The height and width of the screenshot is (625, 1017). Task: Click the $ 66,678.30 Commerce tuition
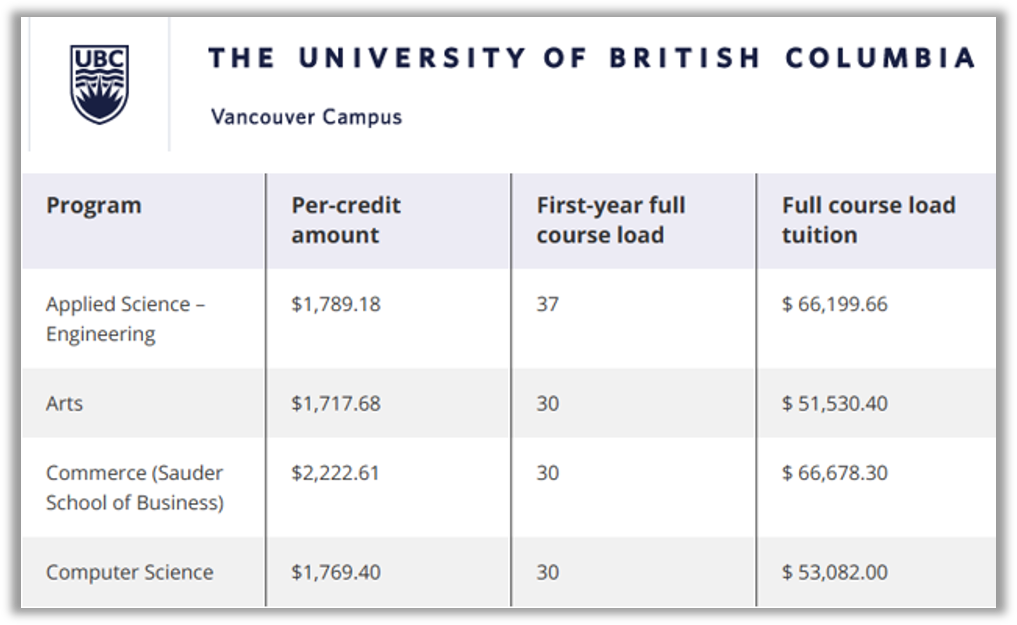(x=834, y=473)
